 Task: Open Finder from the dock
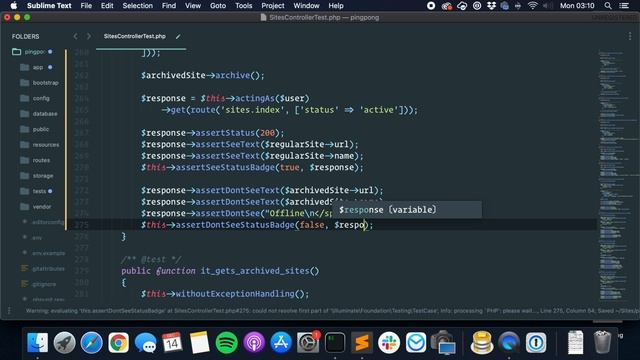tap(38, 342)
